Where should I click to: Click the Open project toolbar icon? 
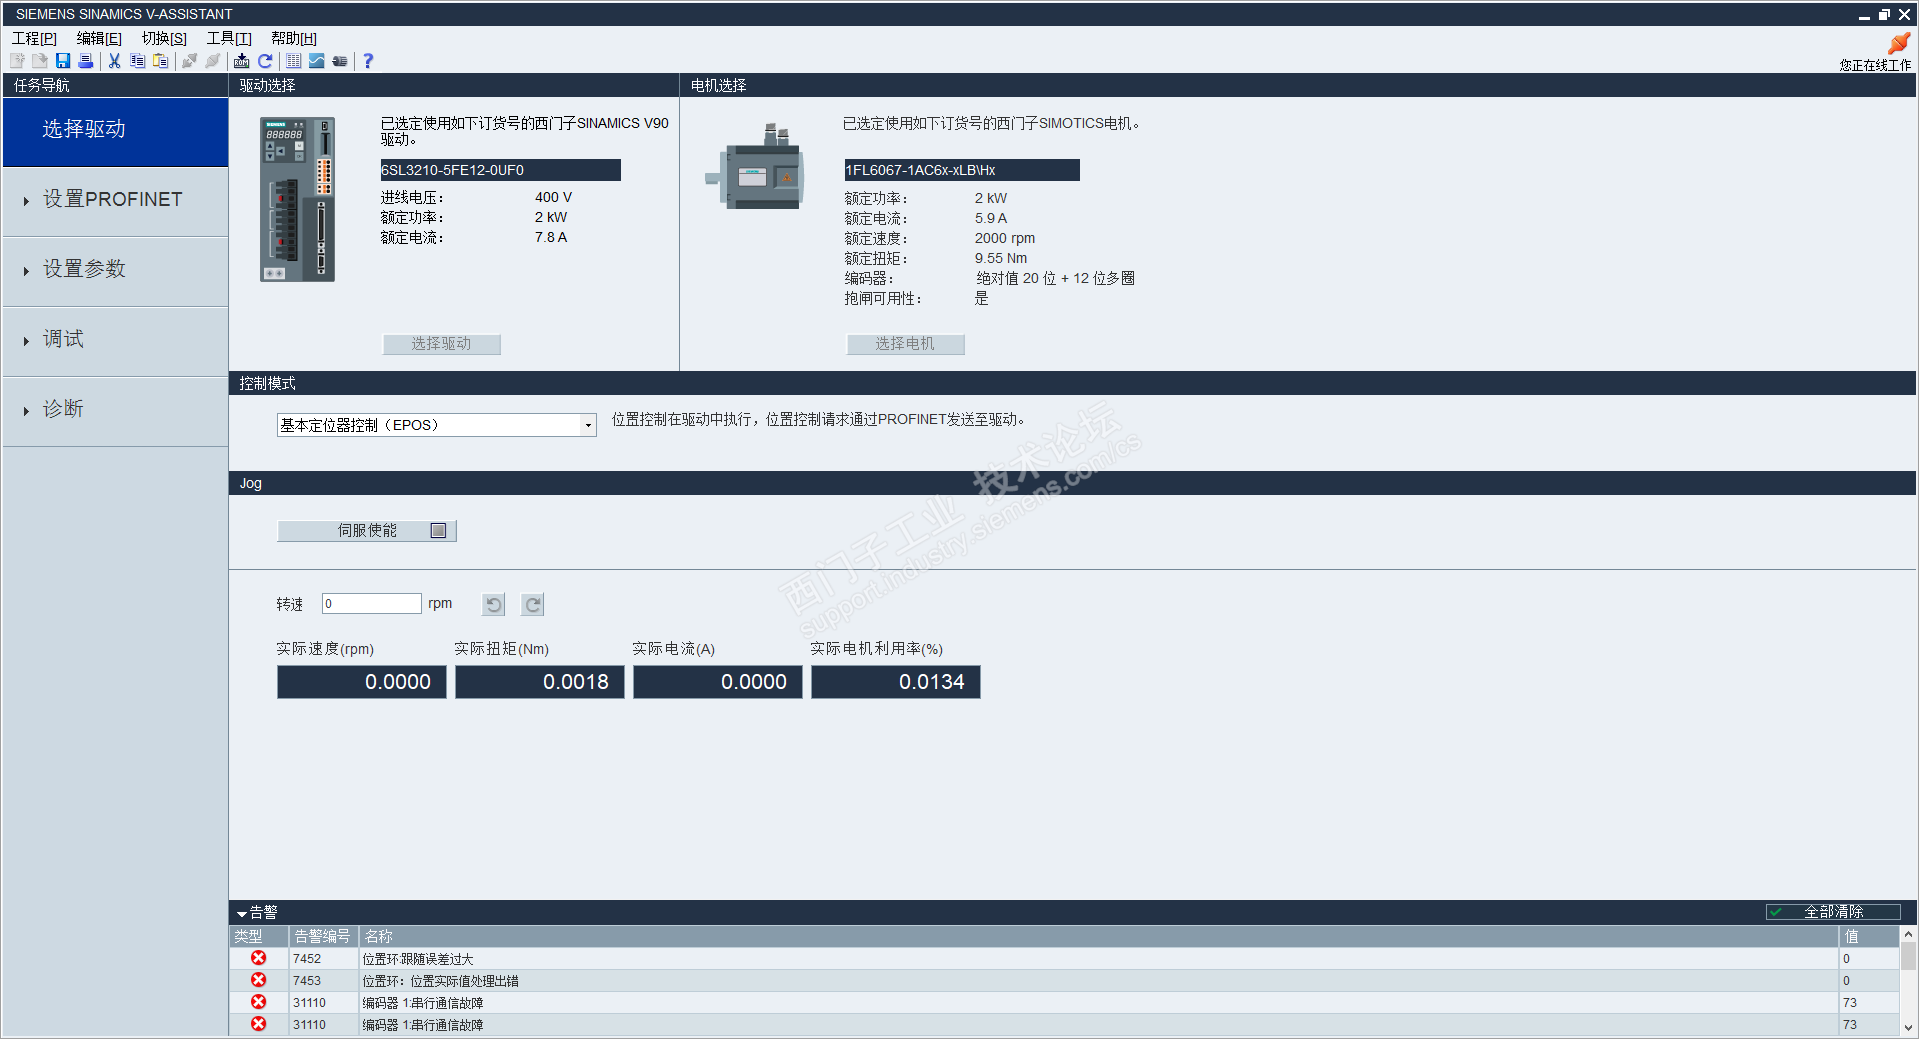[x=40, y=61]
